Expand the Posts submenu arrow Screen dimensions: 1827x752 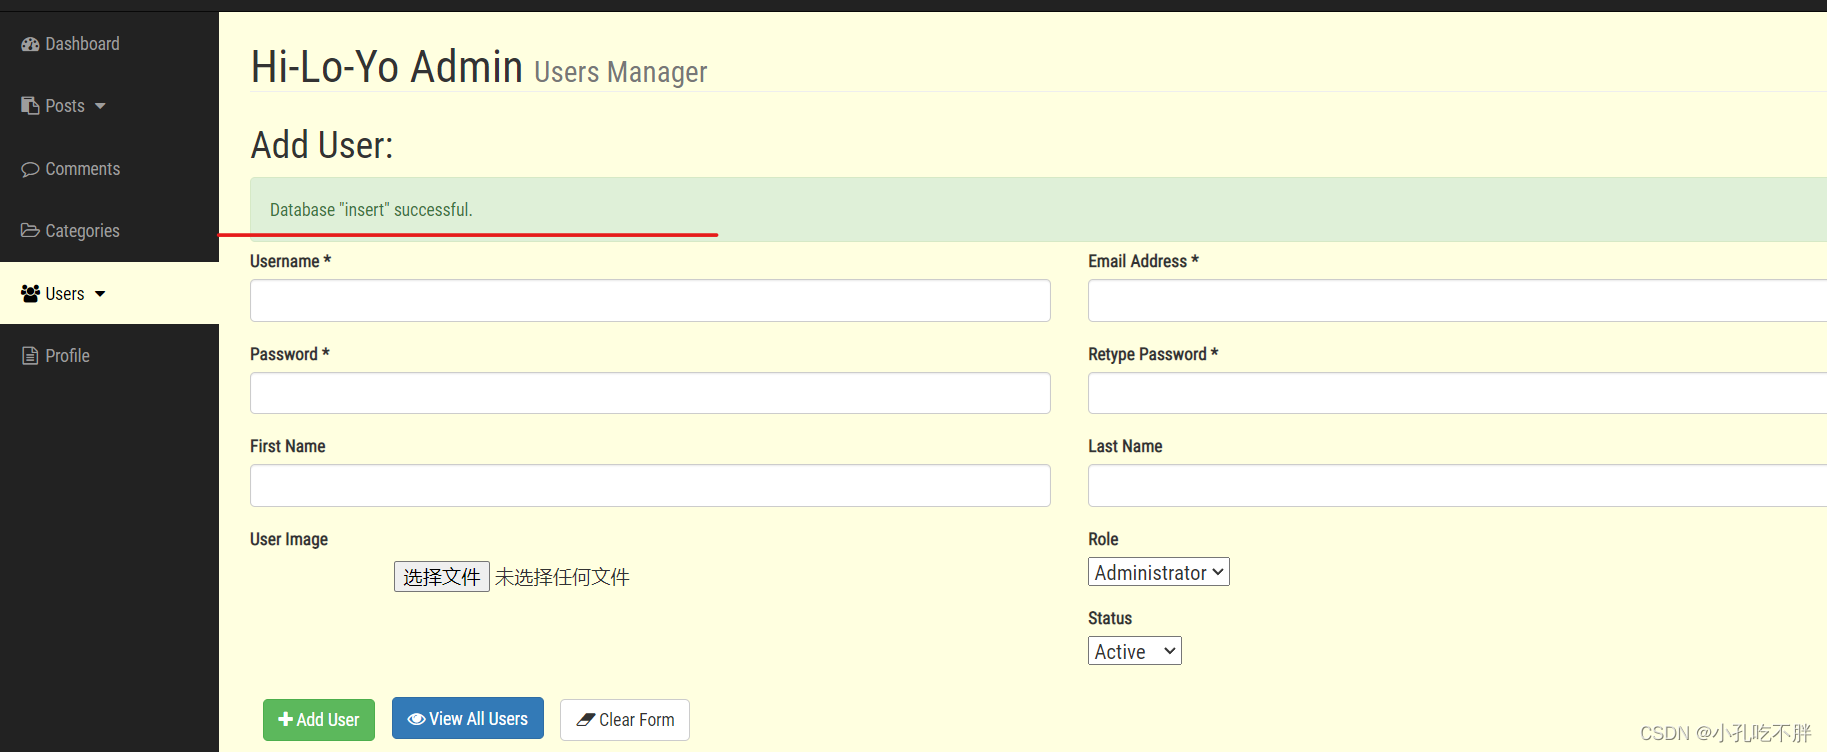pos(100,106)
